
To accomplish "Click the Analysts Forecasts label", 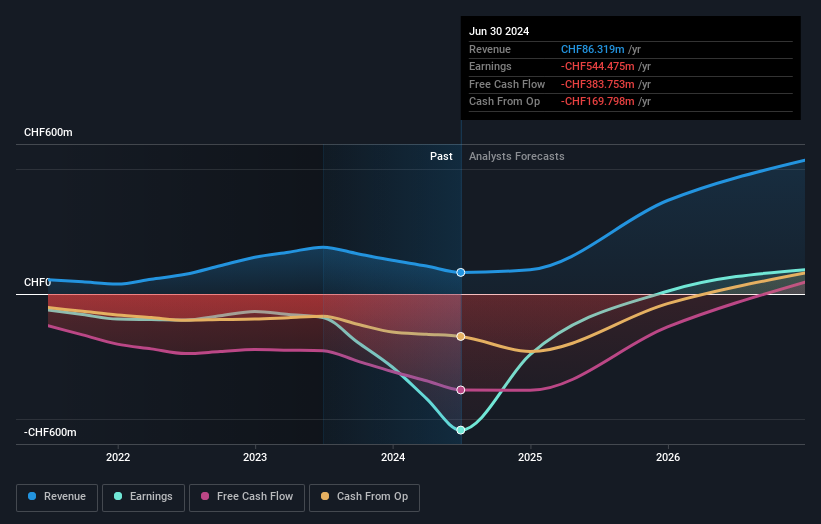I will [x=516, y=156].
